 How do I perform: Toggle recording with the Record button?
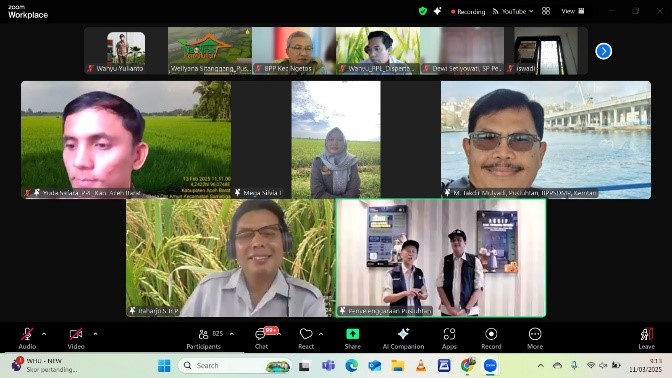(x=491, y=338)
